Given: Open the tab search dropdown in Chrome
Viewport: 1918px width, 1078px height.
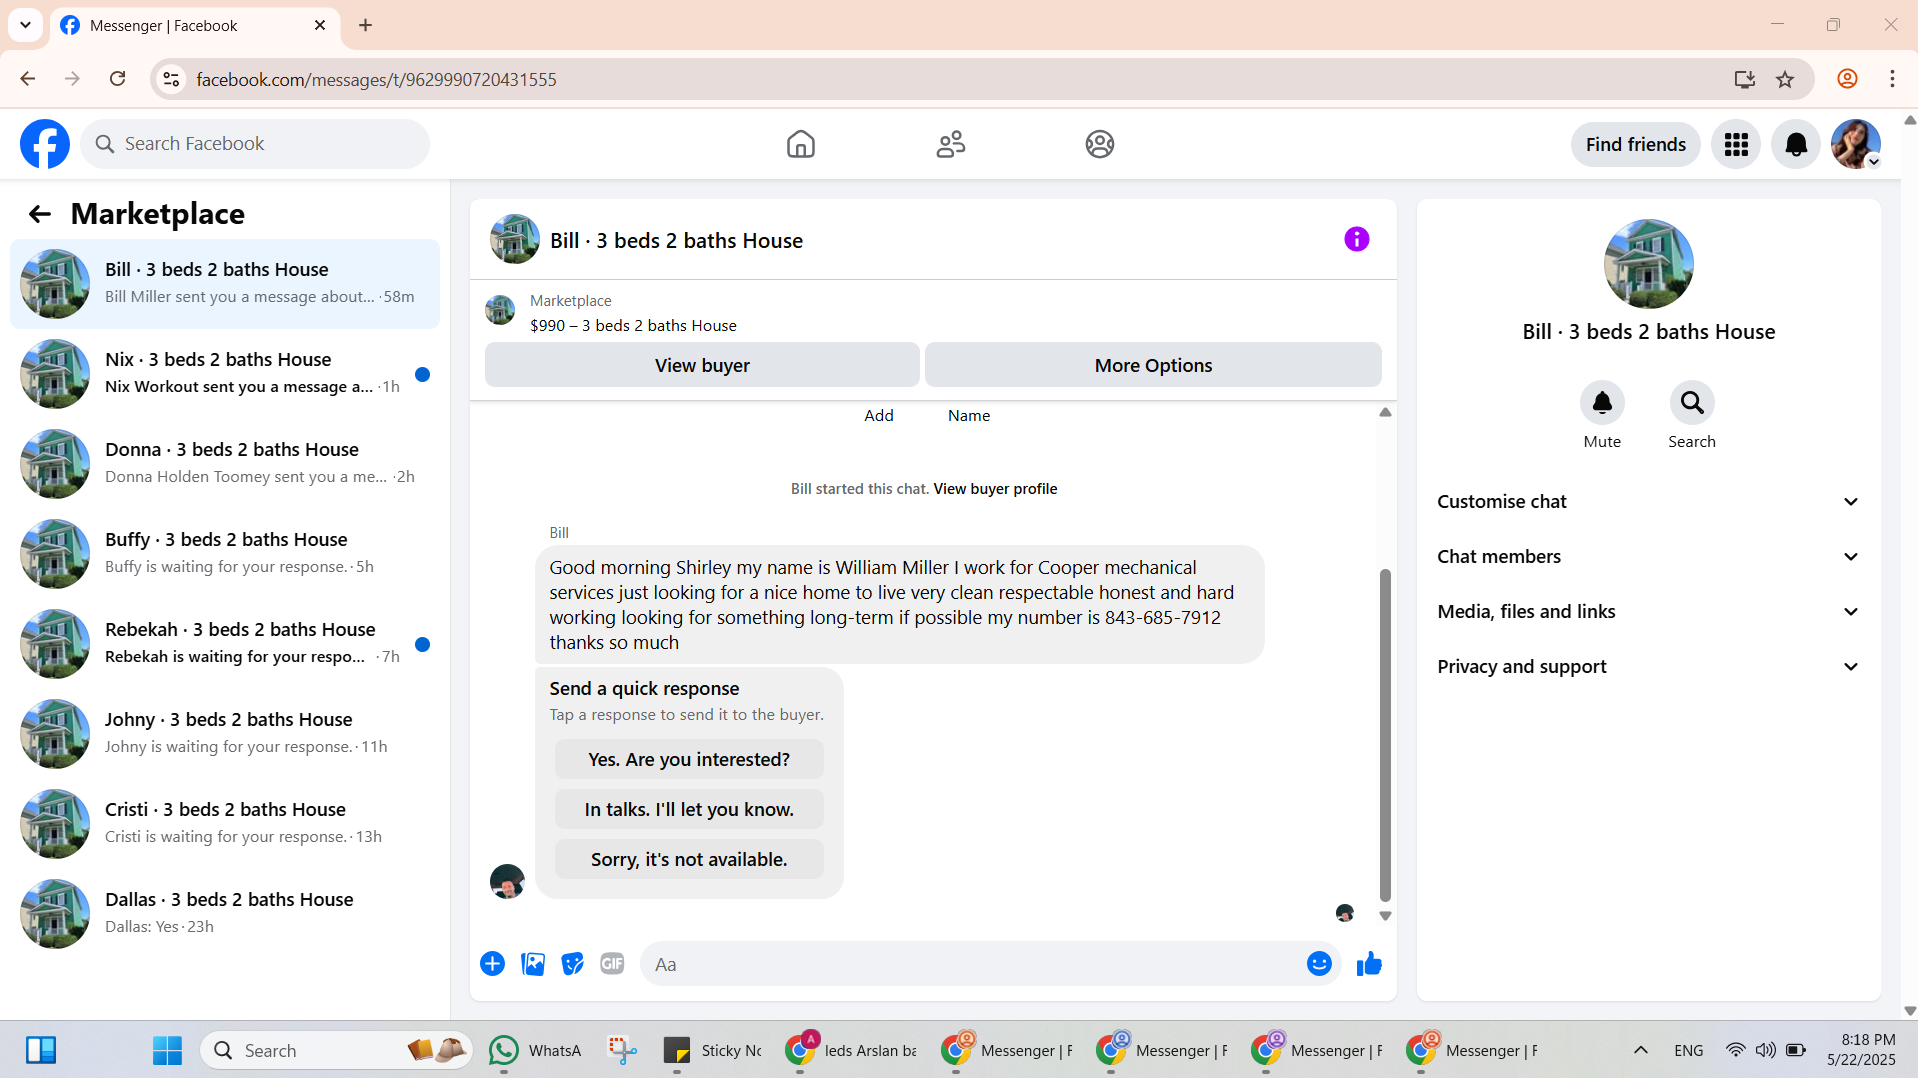Looking at the screenshot, I should coord(25,25).
